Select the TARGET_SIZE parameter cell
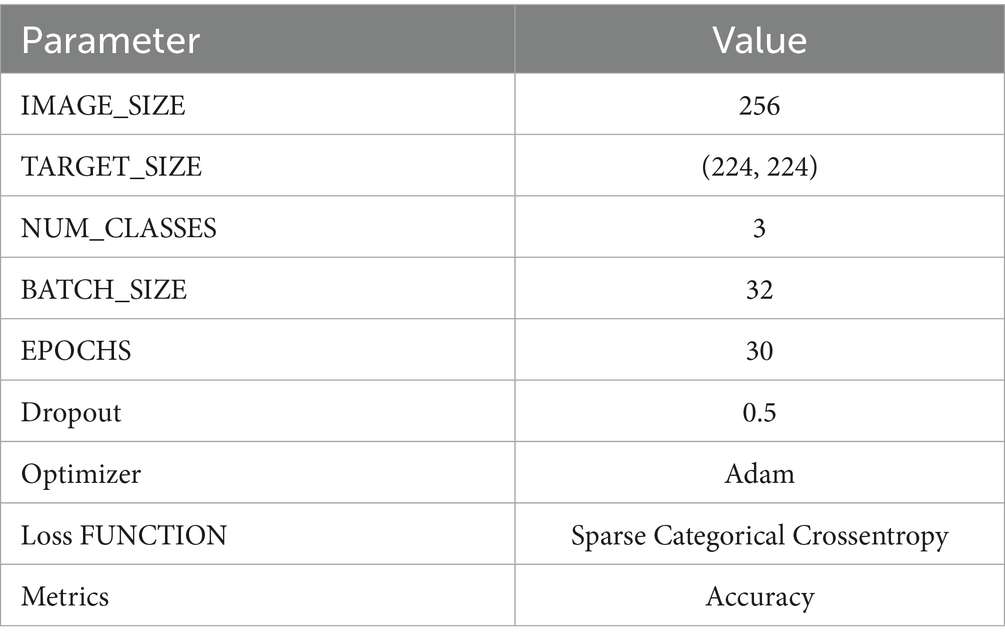This screenshot has width=1005, height=644. [111, 166]
